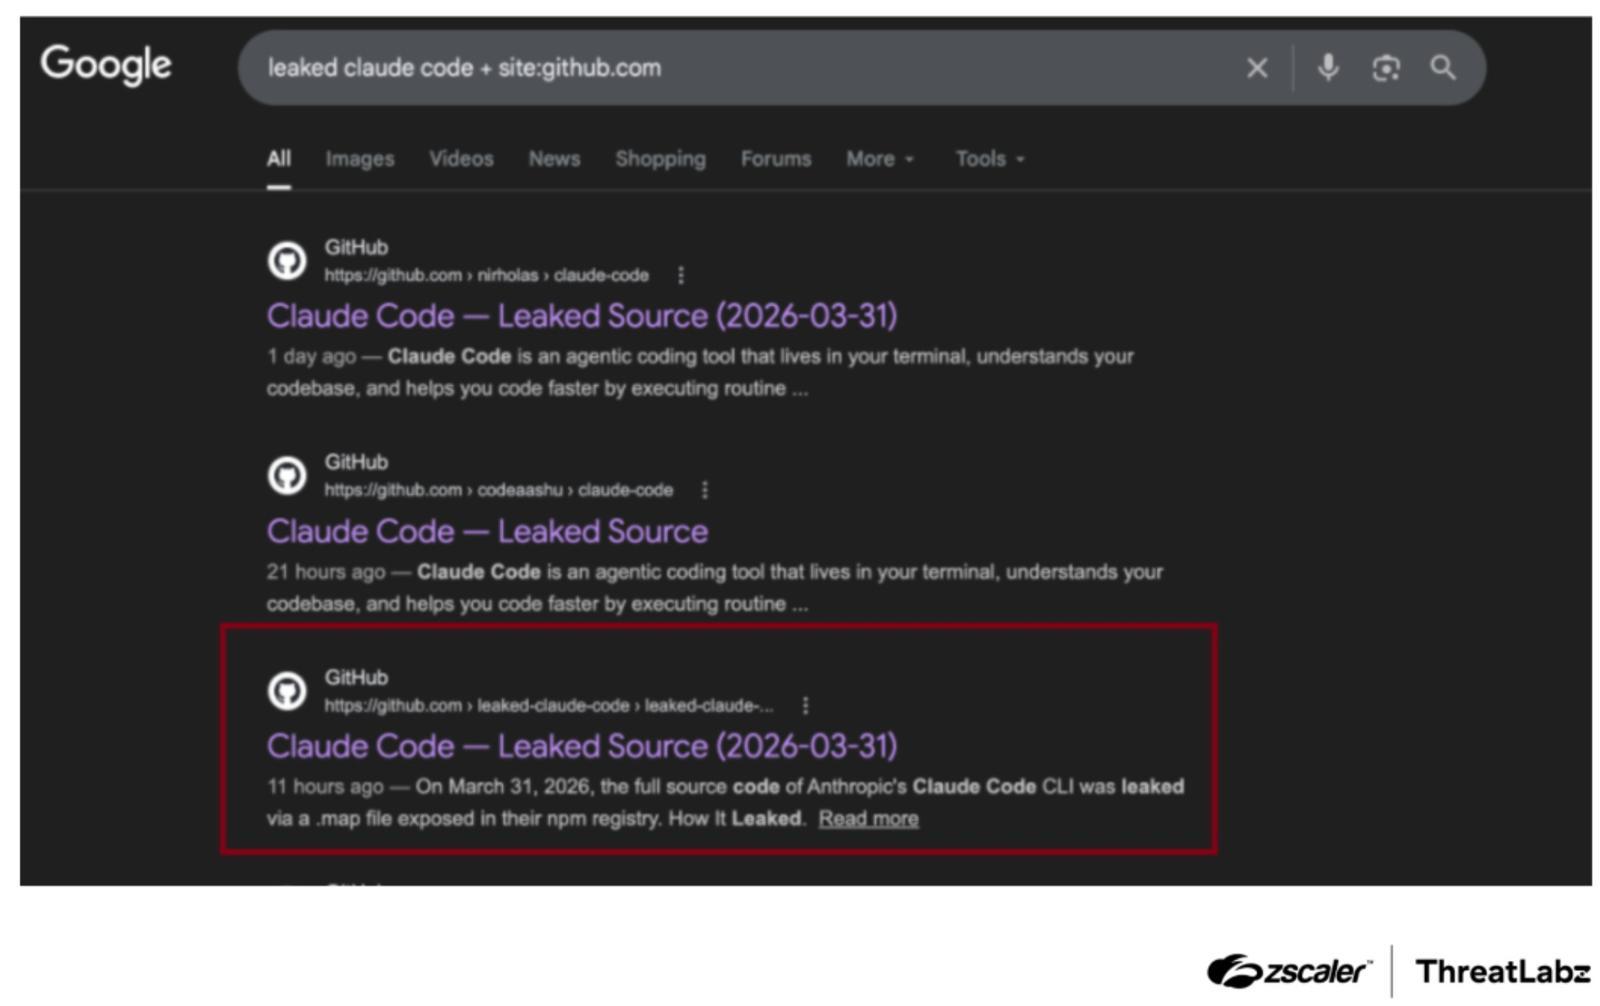Expand the Tools dropdown
Viewport: 1600px width, 1006px height.
click(990, 159)
